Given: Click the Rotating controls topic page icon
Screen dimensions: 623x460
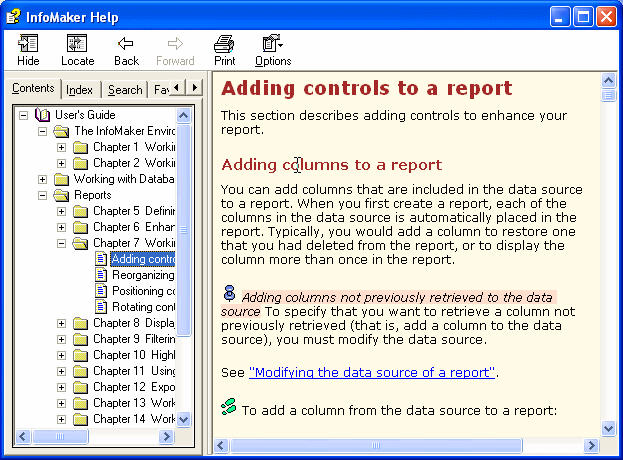Looking at the screenshot, I should pyautogui.click(x=101, y=307).
